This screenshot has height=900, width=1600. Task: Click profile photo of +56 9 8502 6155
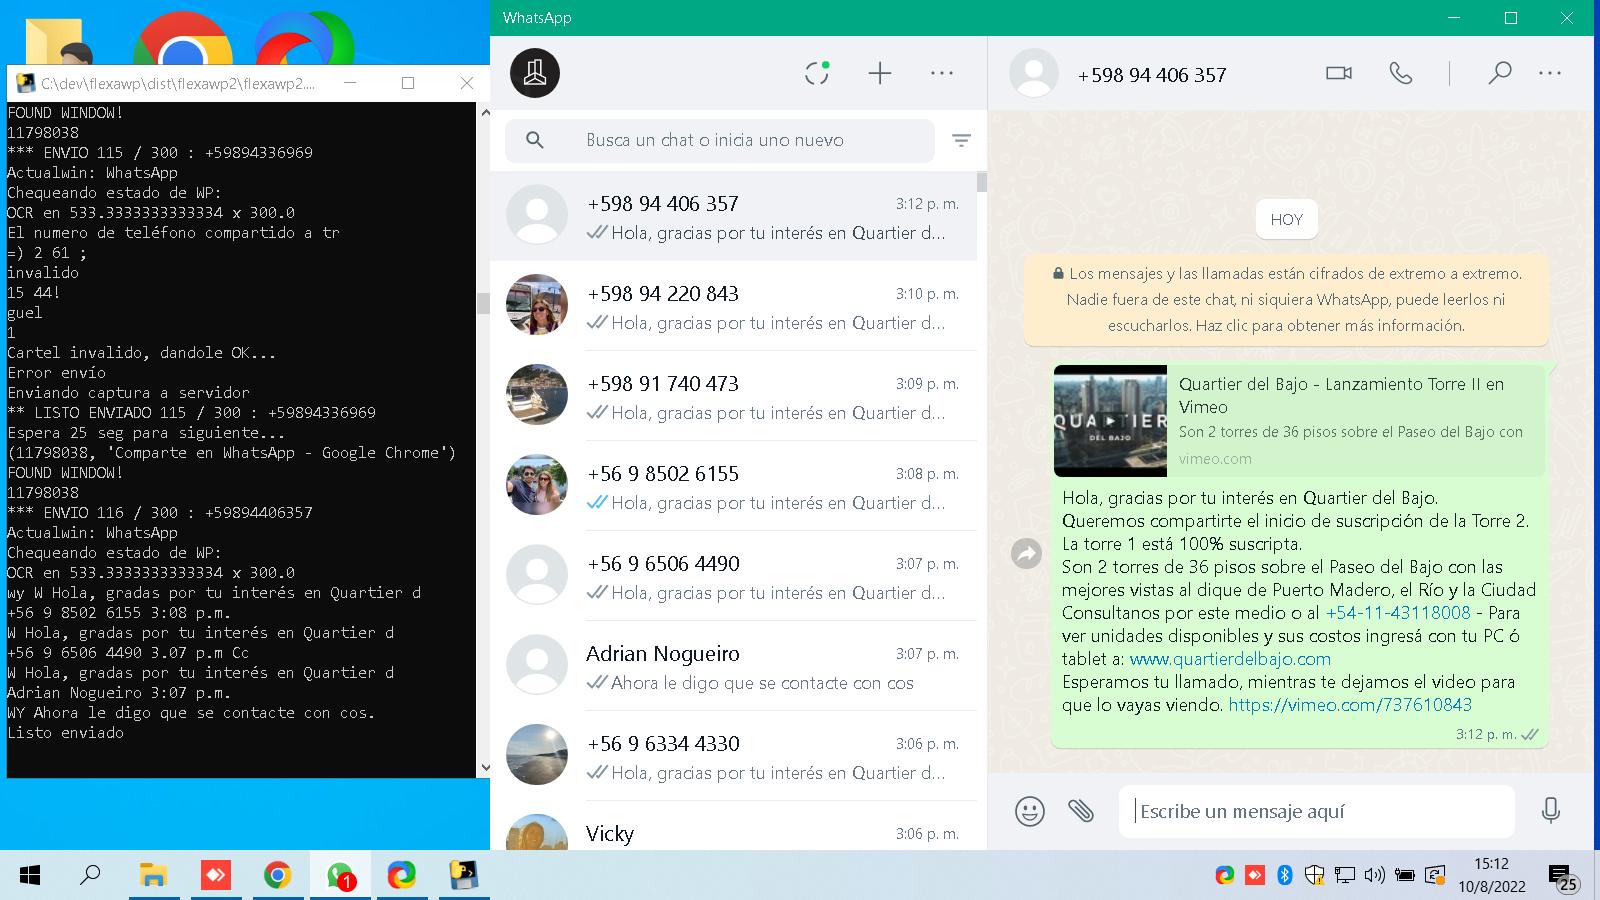coord(537,485)
